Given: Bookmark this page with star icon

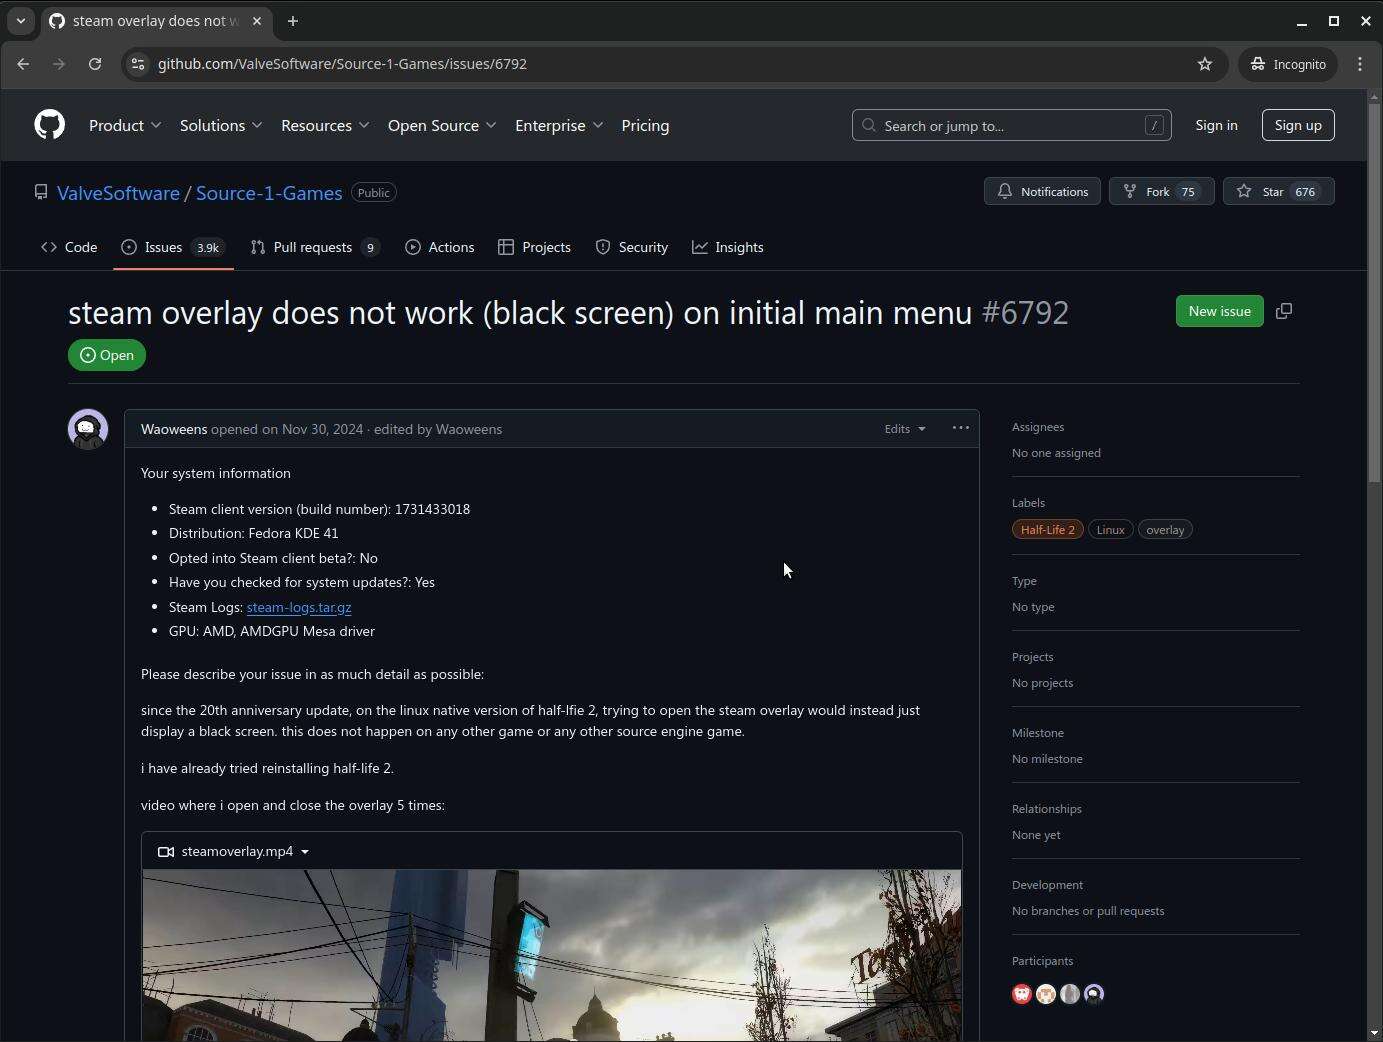Looking at the screenshot, I should point(1205,64).
